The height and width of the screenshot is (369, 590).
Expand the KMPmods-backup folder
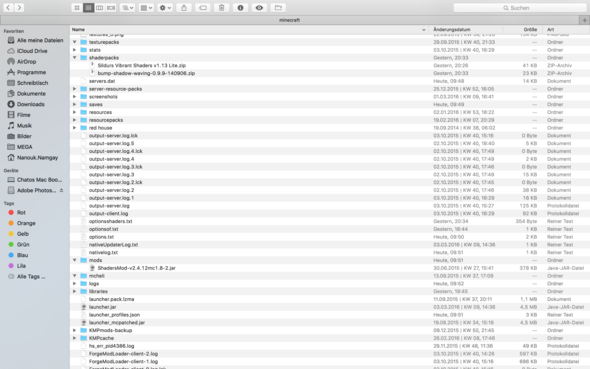click(75, 330)
